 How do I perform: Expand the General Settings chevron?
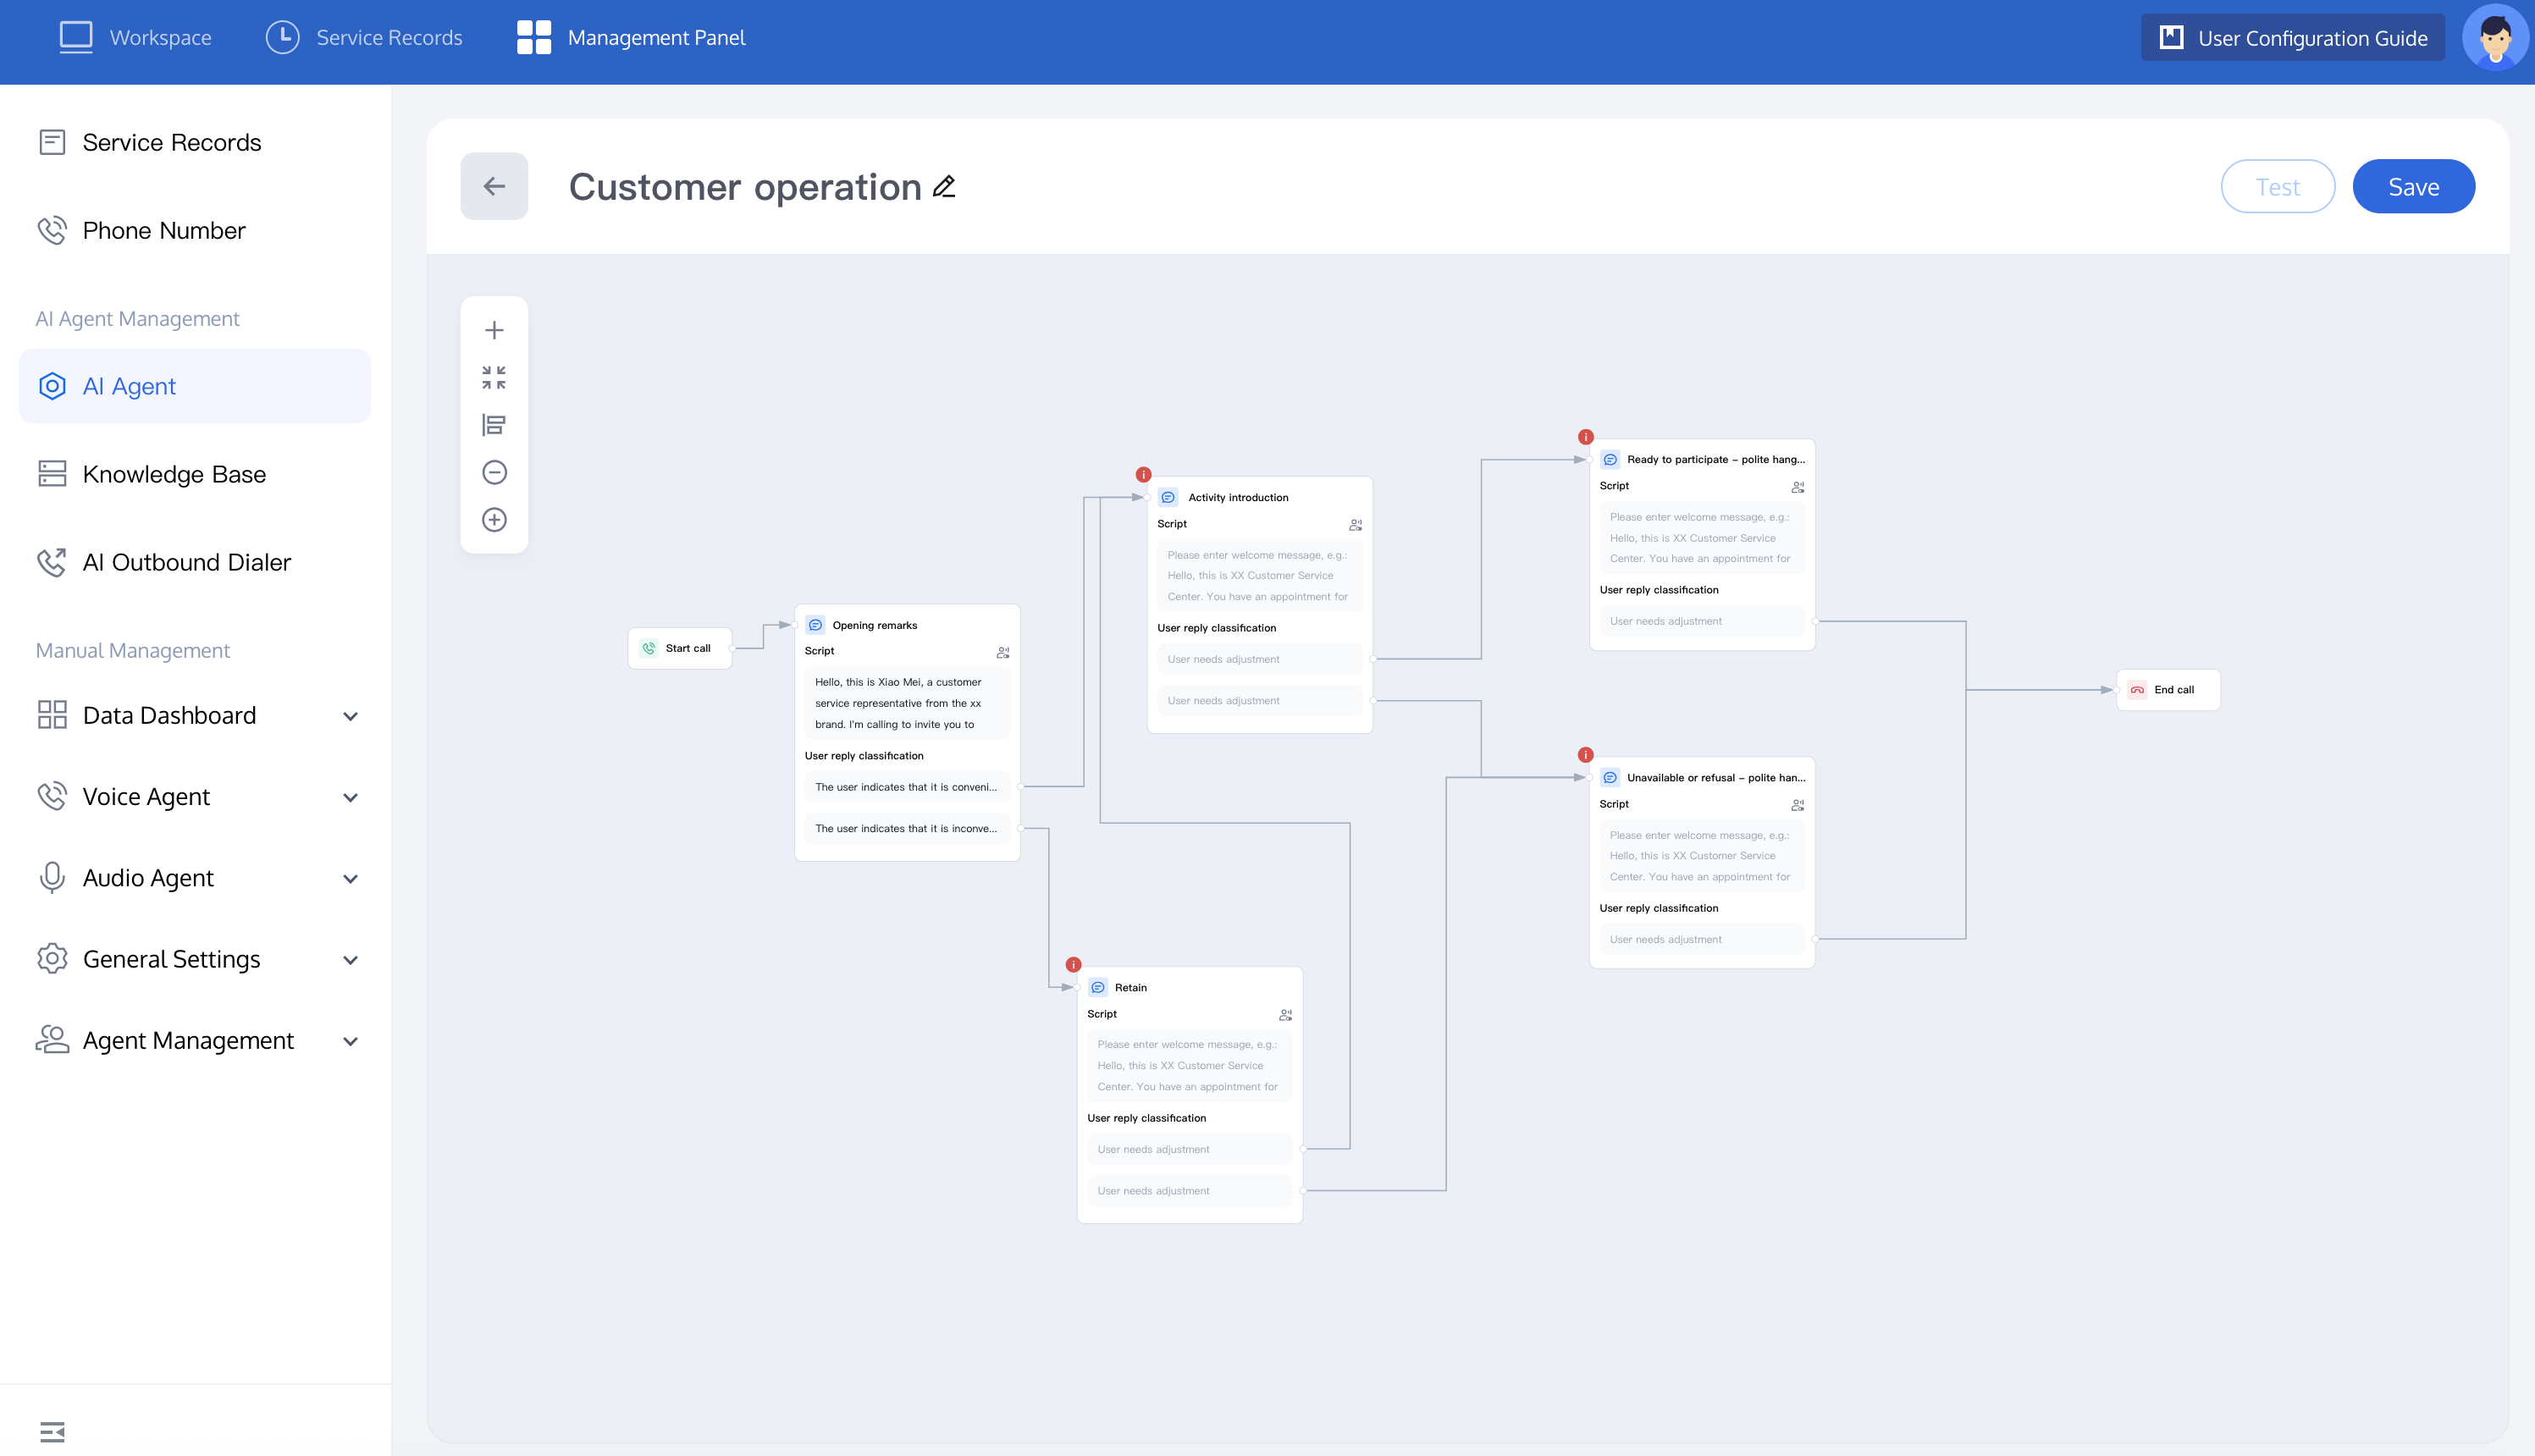click(x=350, y=960)
